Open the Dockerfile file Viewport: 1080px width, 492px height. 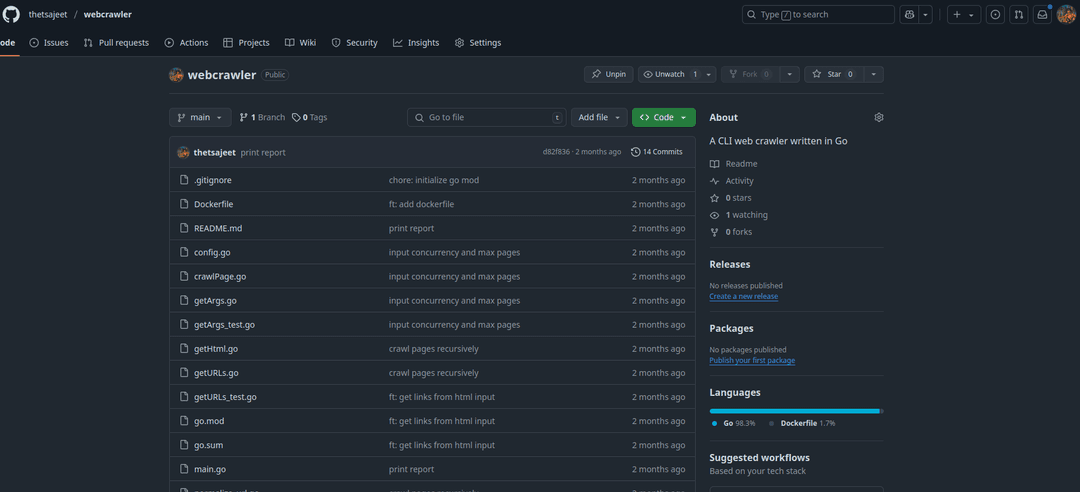coord(213,204)
